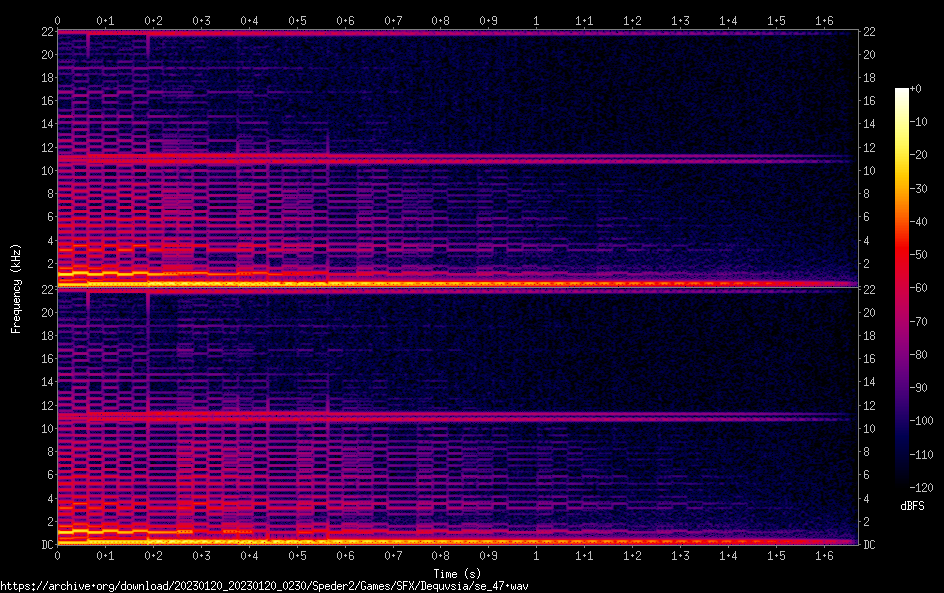Screen dimensions: 944x593
Task: Click the 22 label at the top-left frequency axis
Action: point(46,32)
